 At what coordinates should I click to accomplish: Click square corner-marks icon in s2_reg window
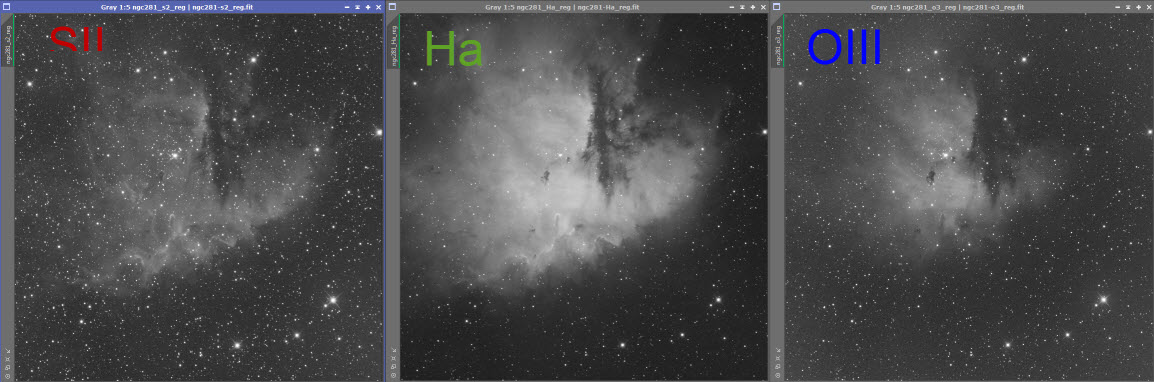[x=7, y=359]
